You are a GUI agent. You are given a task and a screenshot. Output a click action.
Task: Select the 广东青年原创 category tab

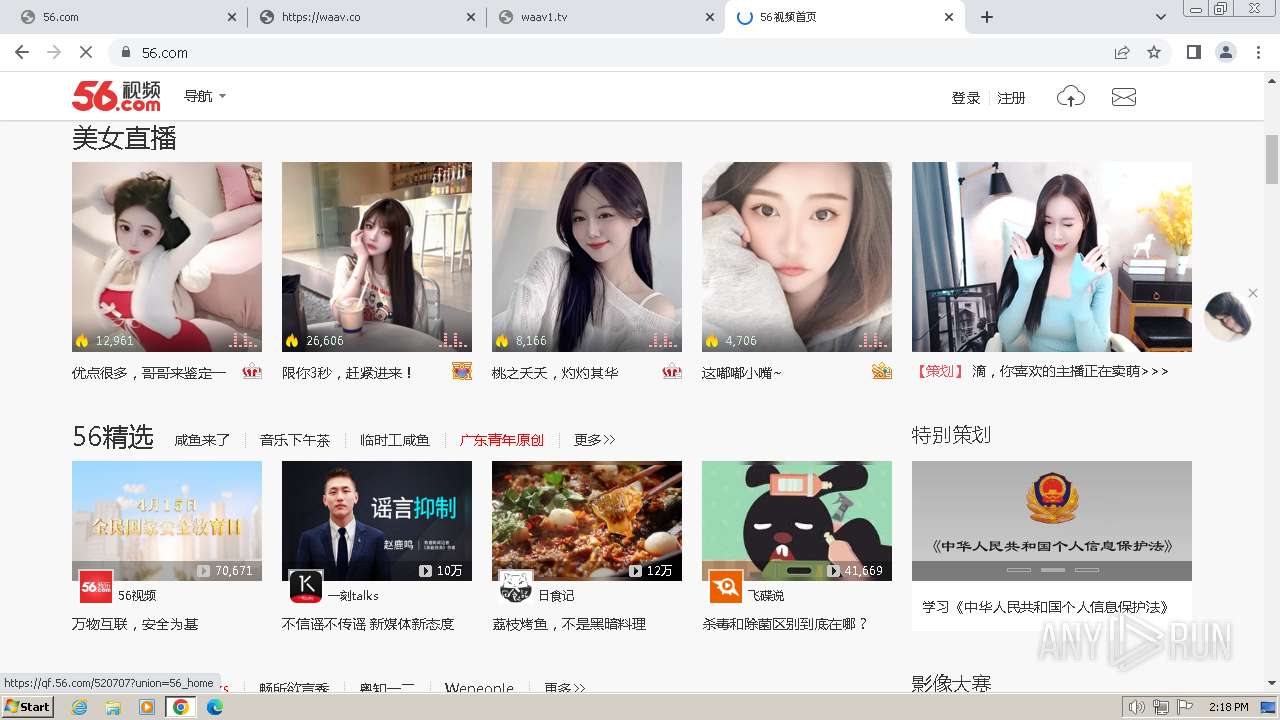tap(502, 440)
